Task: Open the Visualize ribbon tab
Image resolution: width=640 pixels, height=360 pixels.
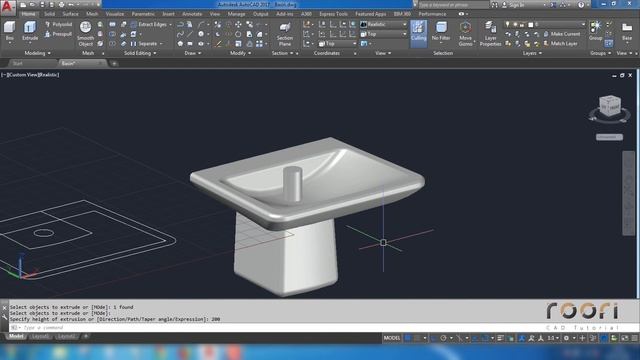Action: (x=115, y=14)
